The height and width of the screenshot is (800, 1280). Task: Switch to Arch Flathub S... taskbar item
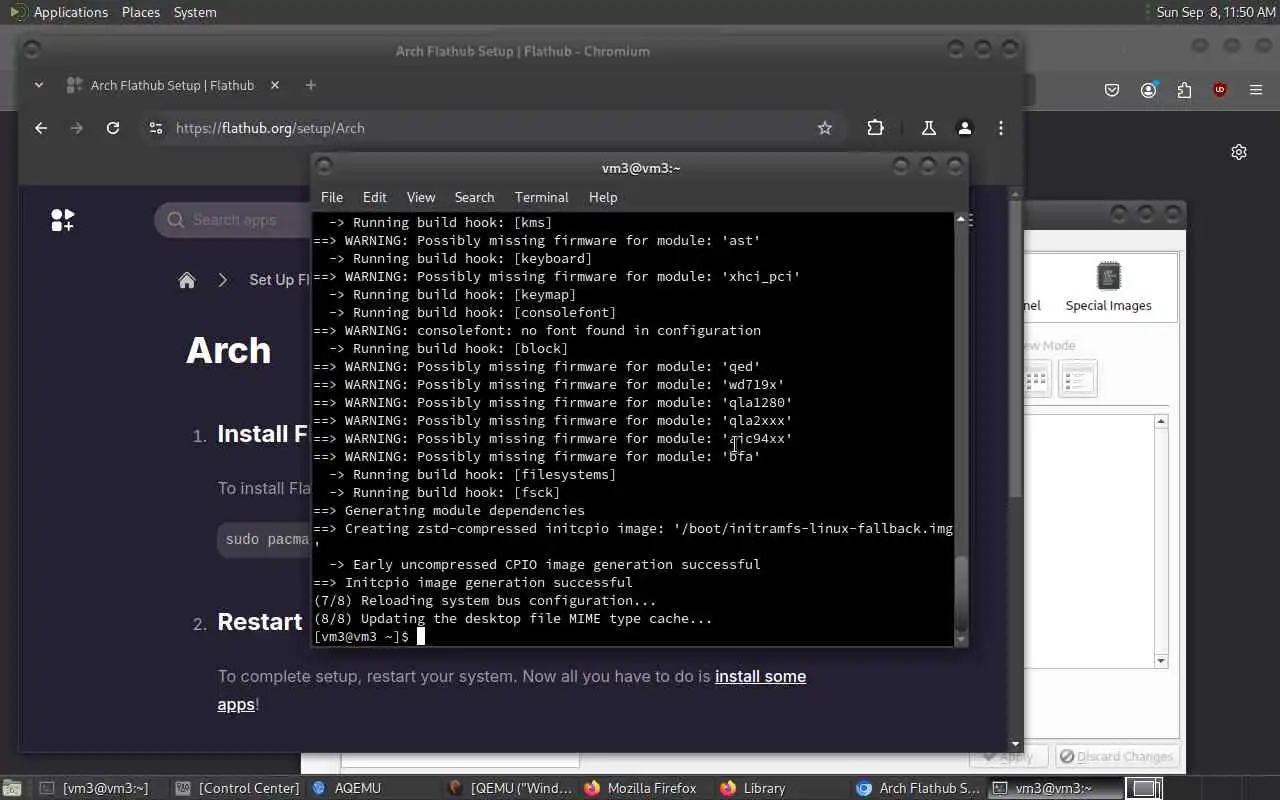tap(919, 788)
